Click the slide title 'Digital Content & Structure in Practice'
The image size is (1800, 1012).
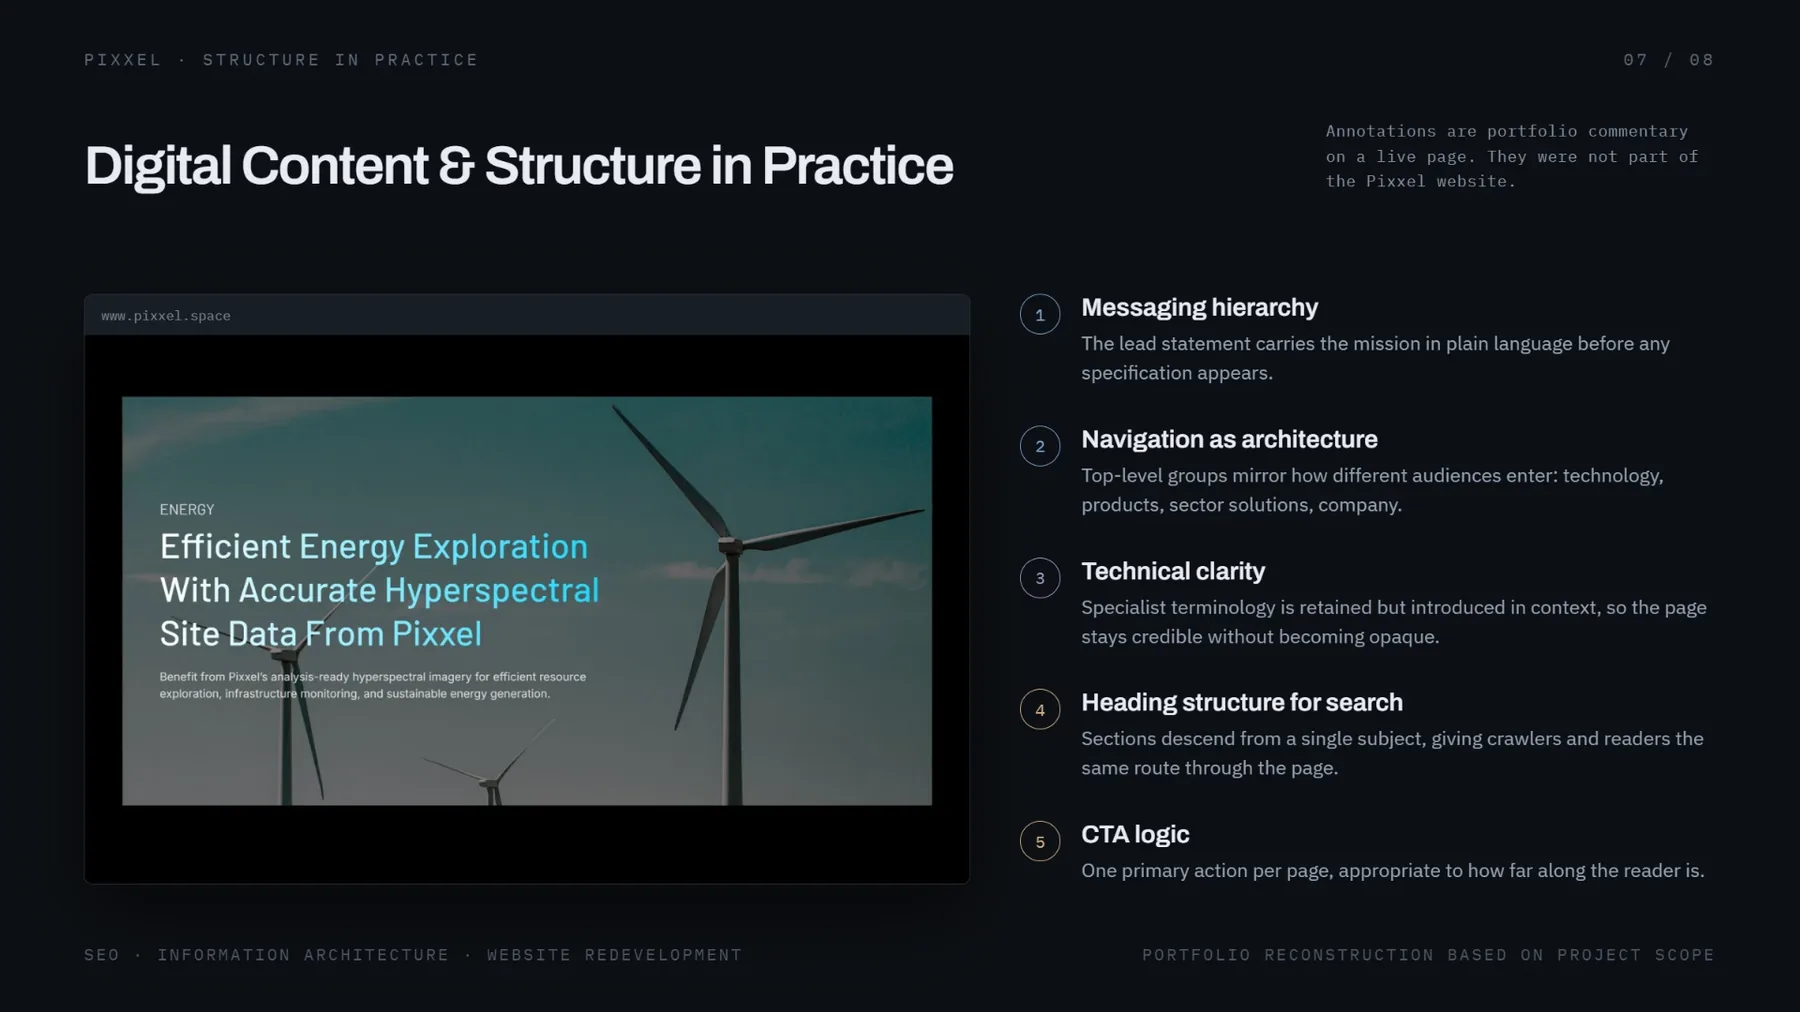coord(519,166)
